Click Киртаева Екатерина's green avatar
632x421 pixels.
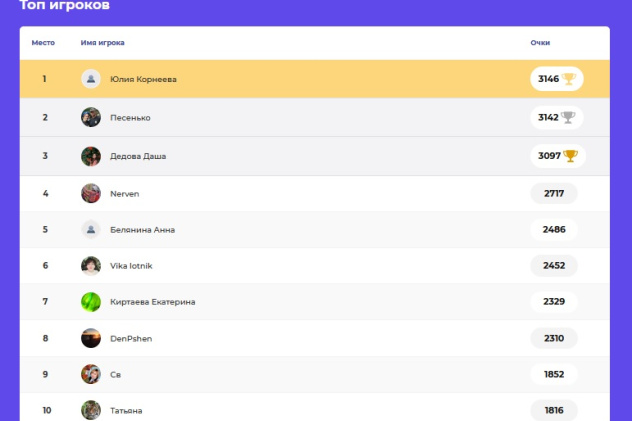pos(91,302)
